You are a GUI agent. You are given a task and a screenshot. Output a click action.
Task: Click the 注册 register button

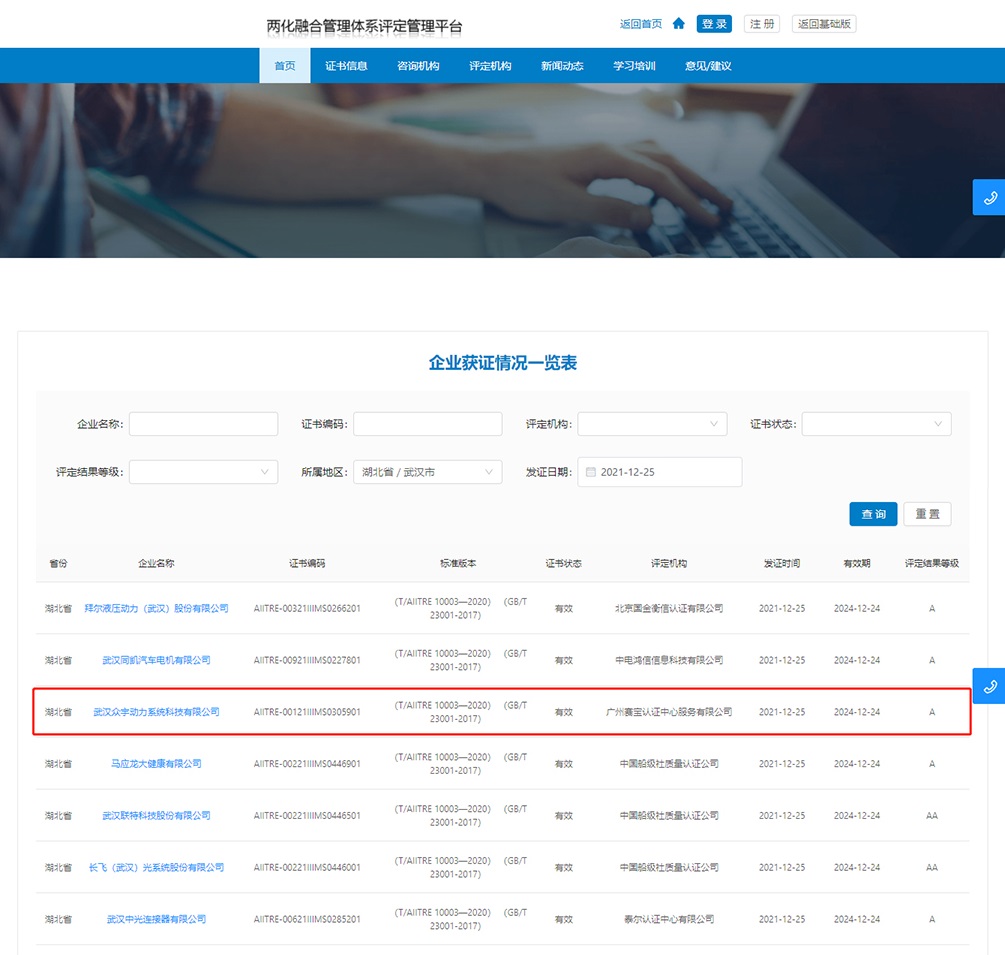click(762, 24)
